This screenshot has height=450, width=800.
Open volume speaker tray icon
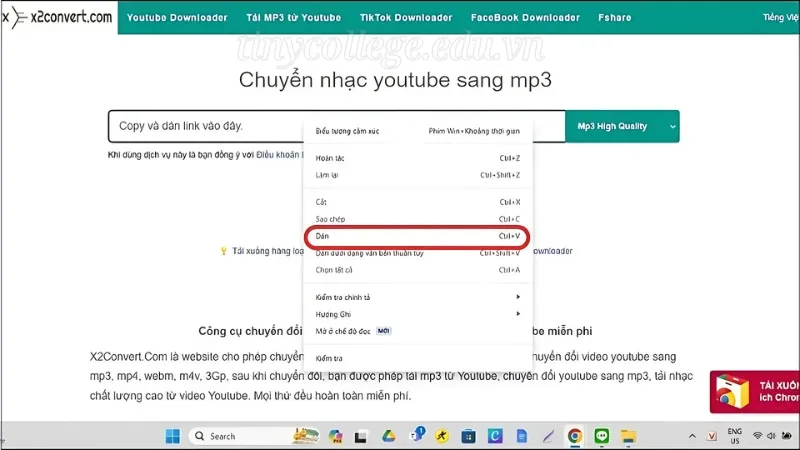pos(771,436)
